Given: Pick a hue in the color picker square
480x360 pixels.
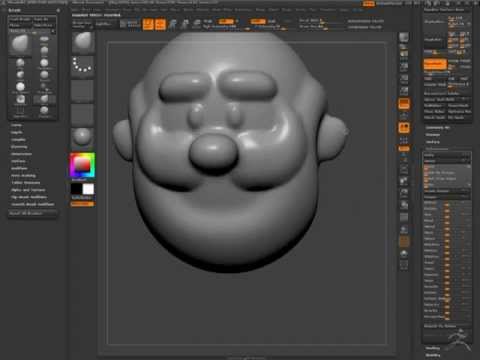Looking at the screenshot, I should point(82,165).
